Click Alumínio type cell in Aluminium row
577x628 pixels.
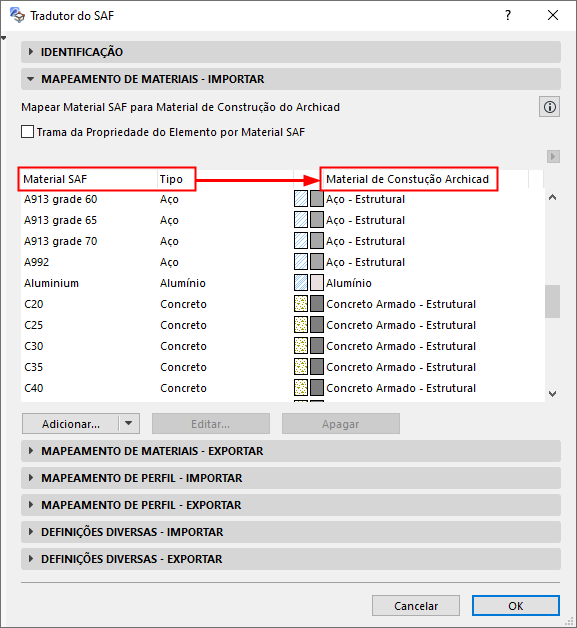[183, 283]
